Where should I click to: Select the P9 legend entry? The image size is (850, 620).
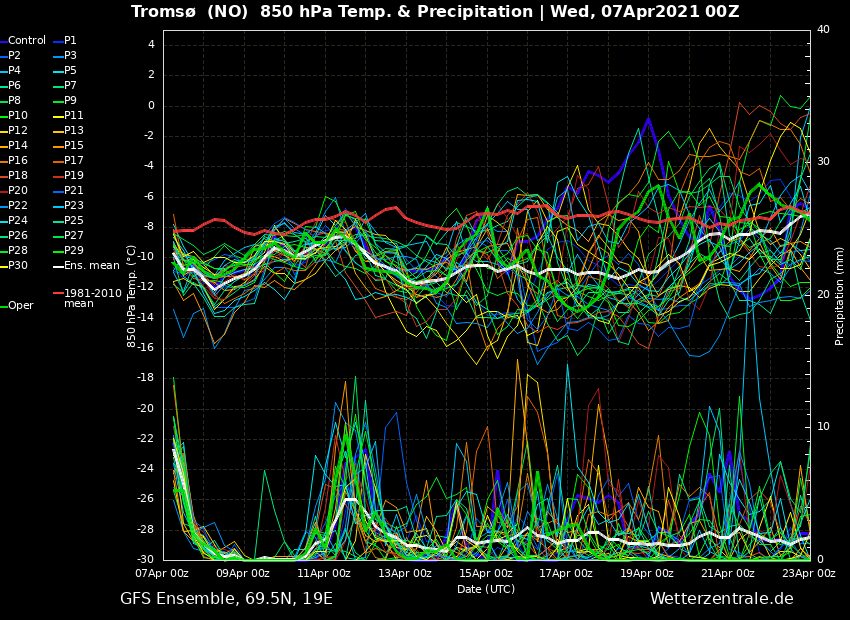tap(70, 100)
